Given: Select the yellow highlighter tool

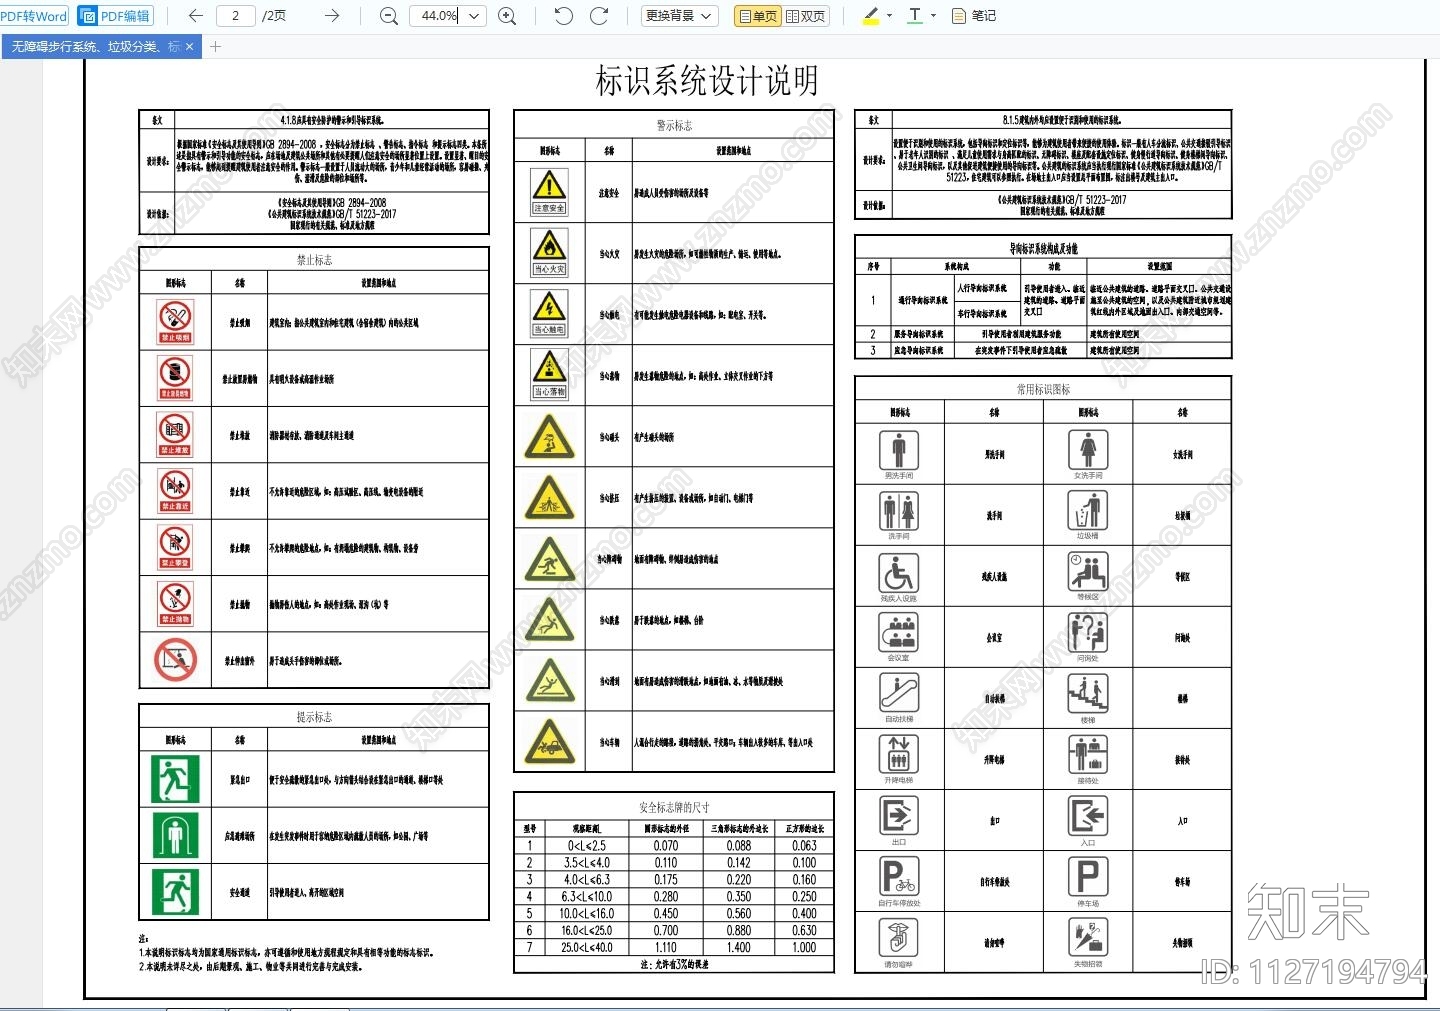Looking at the screenshot, I should (869, 16).
